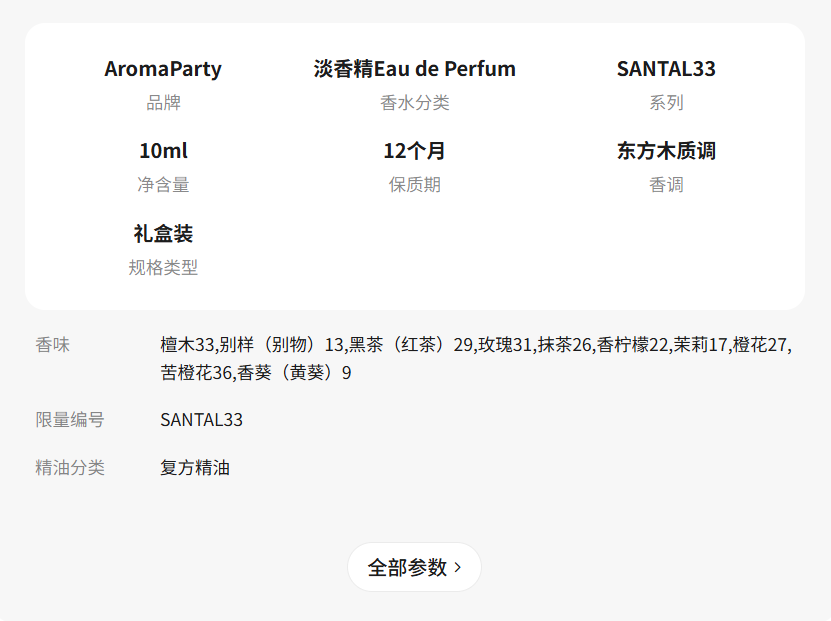Click the SANTAL33 value beside 限量编号
The image size is (831, 621).
[x=201, y=420]
